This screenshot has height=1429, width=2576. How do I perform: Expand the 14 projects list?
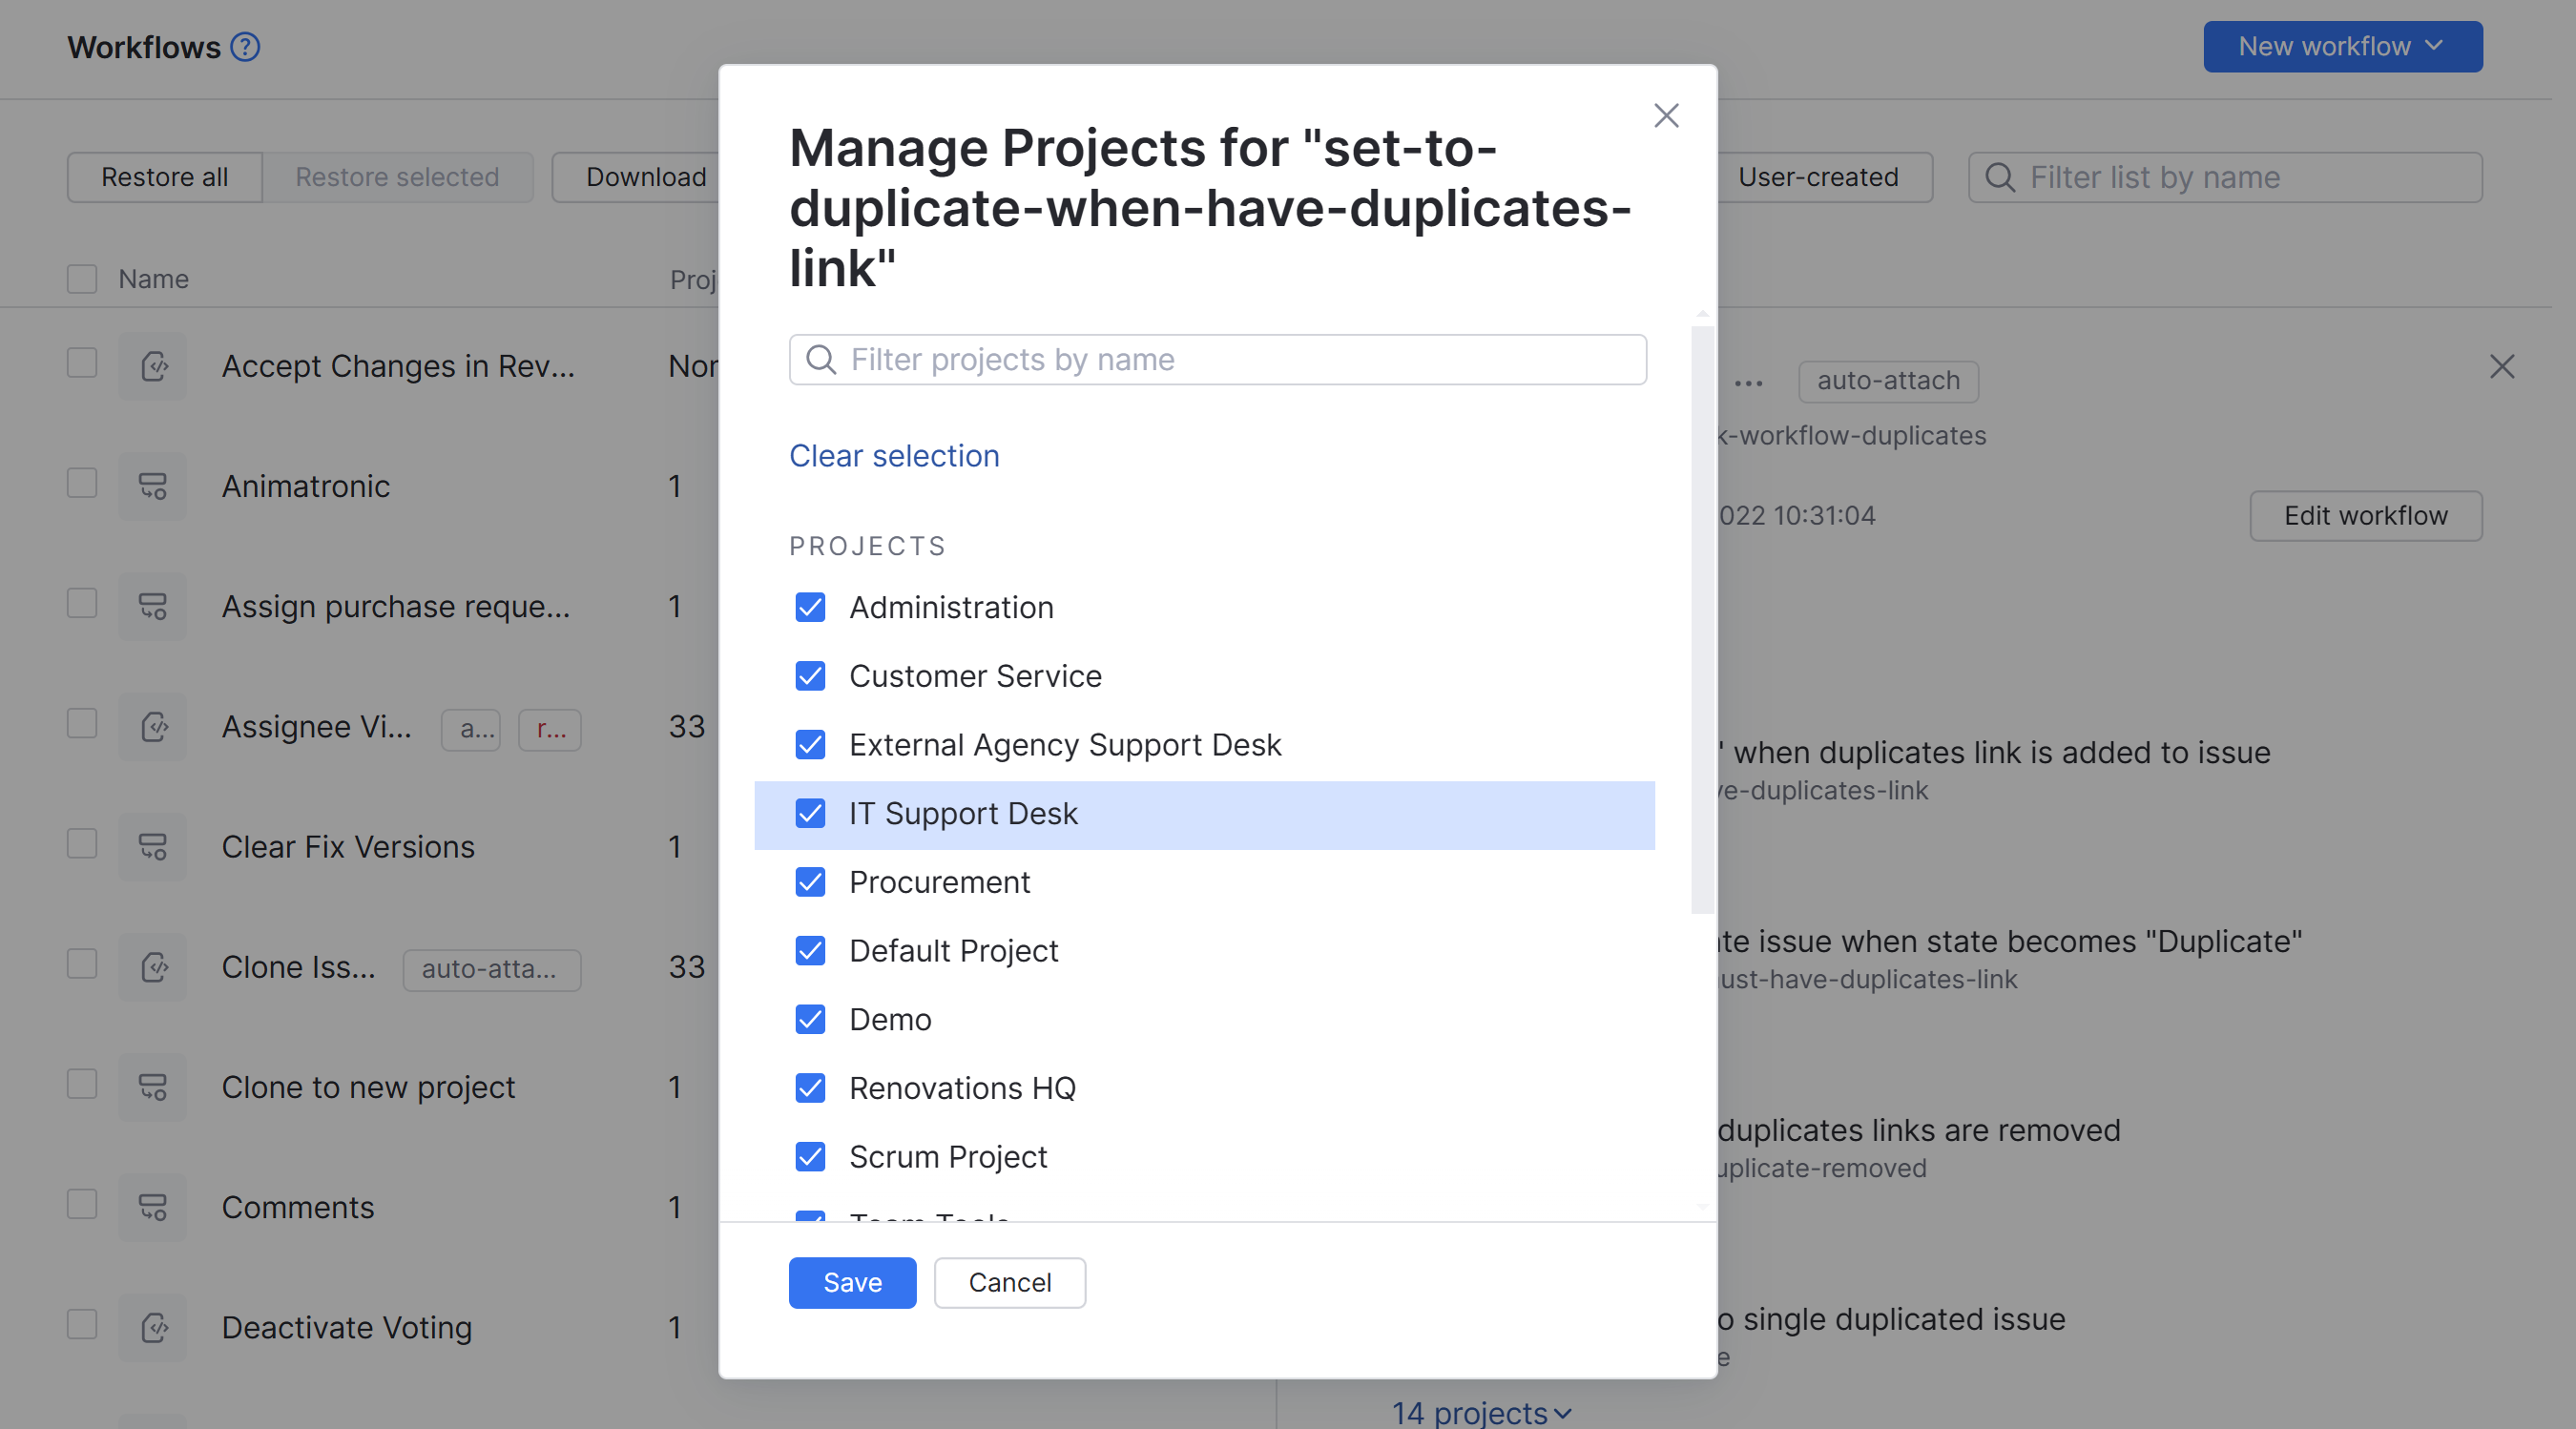1483,1411
